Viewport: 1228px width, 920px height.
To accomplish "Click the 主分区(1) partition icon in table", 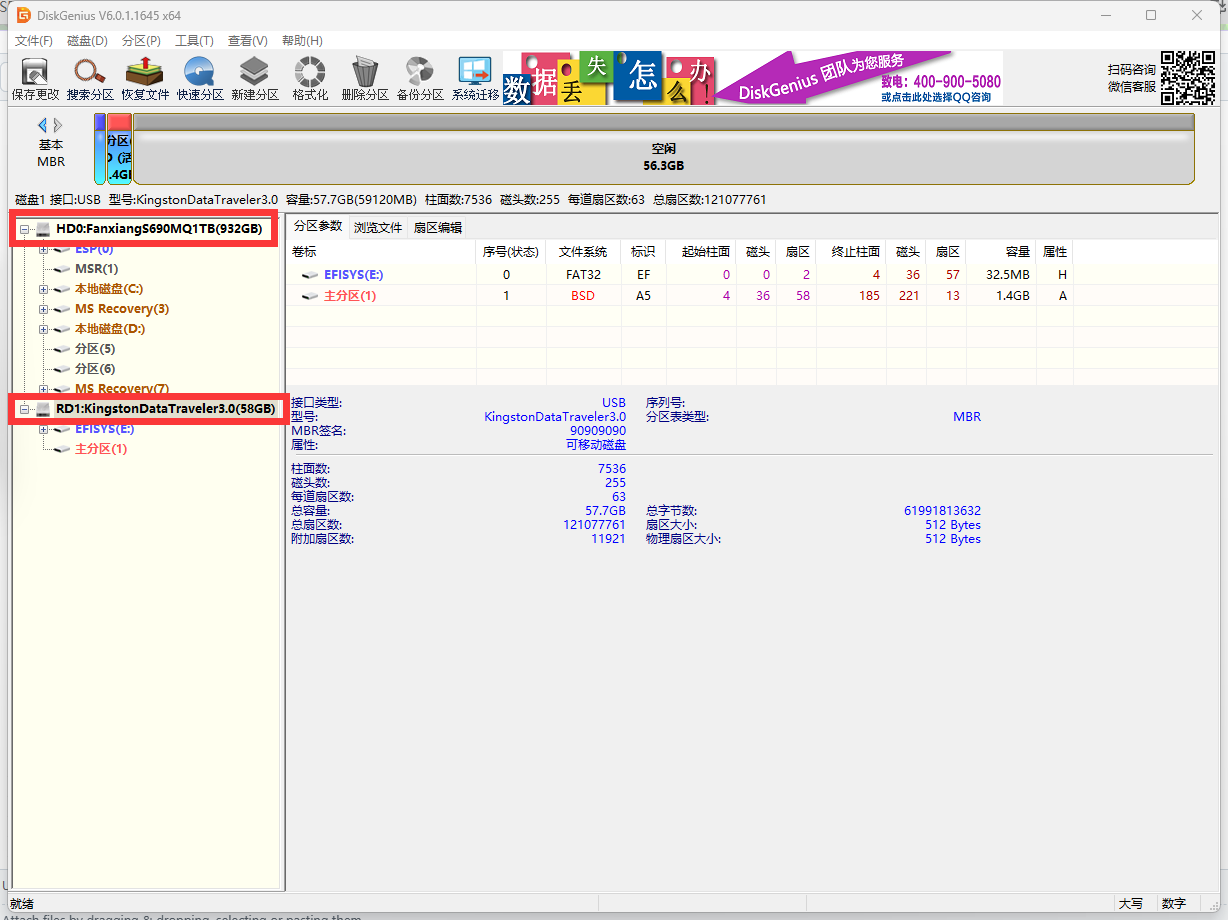I will [x=310, y=296].
